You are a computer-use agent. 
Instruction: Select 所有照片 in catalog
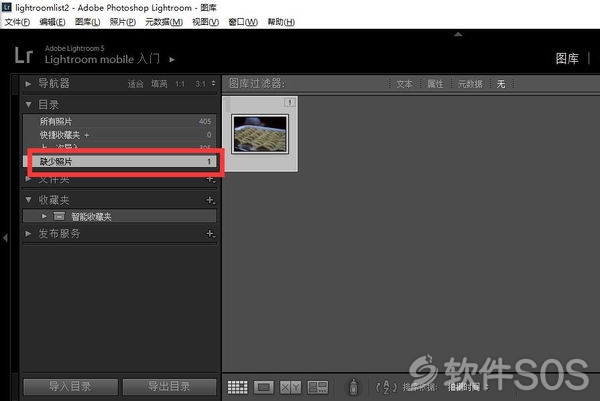pos(119,122)
